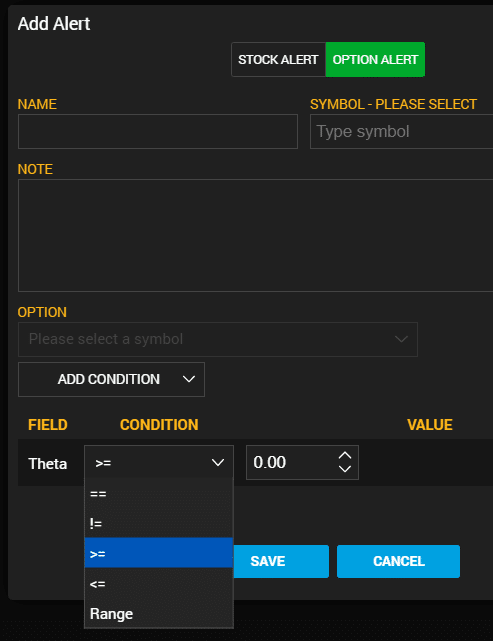Choose the == operator from list
The image size is (493, 641).
coord(159,494)
